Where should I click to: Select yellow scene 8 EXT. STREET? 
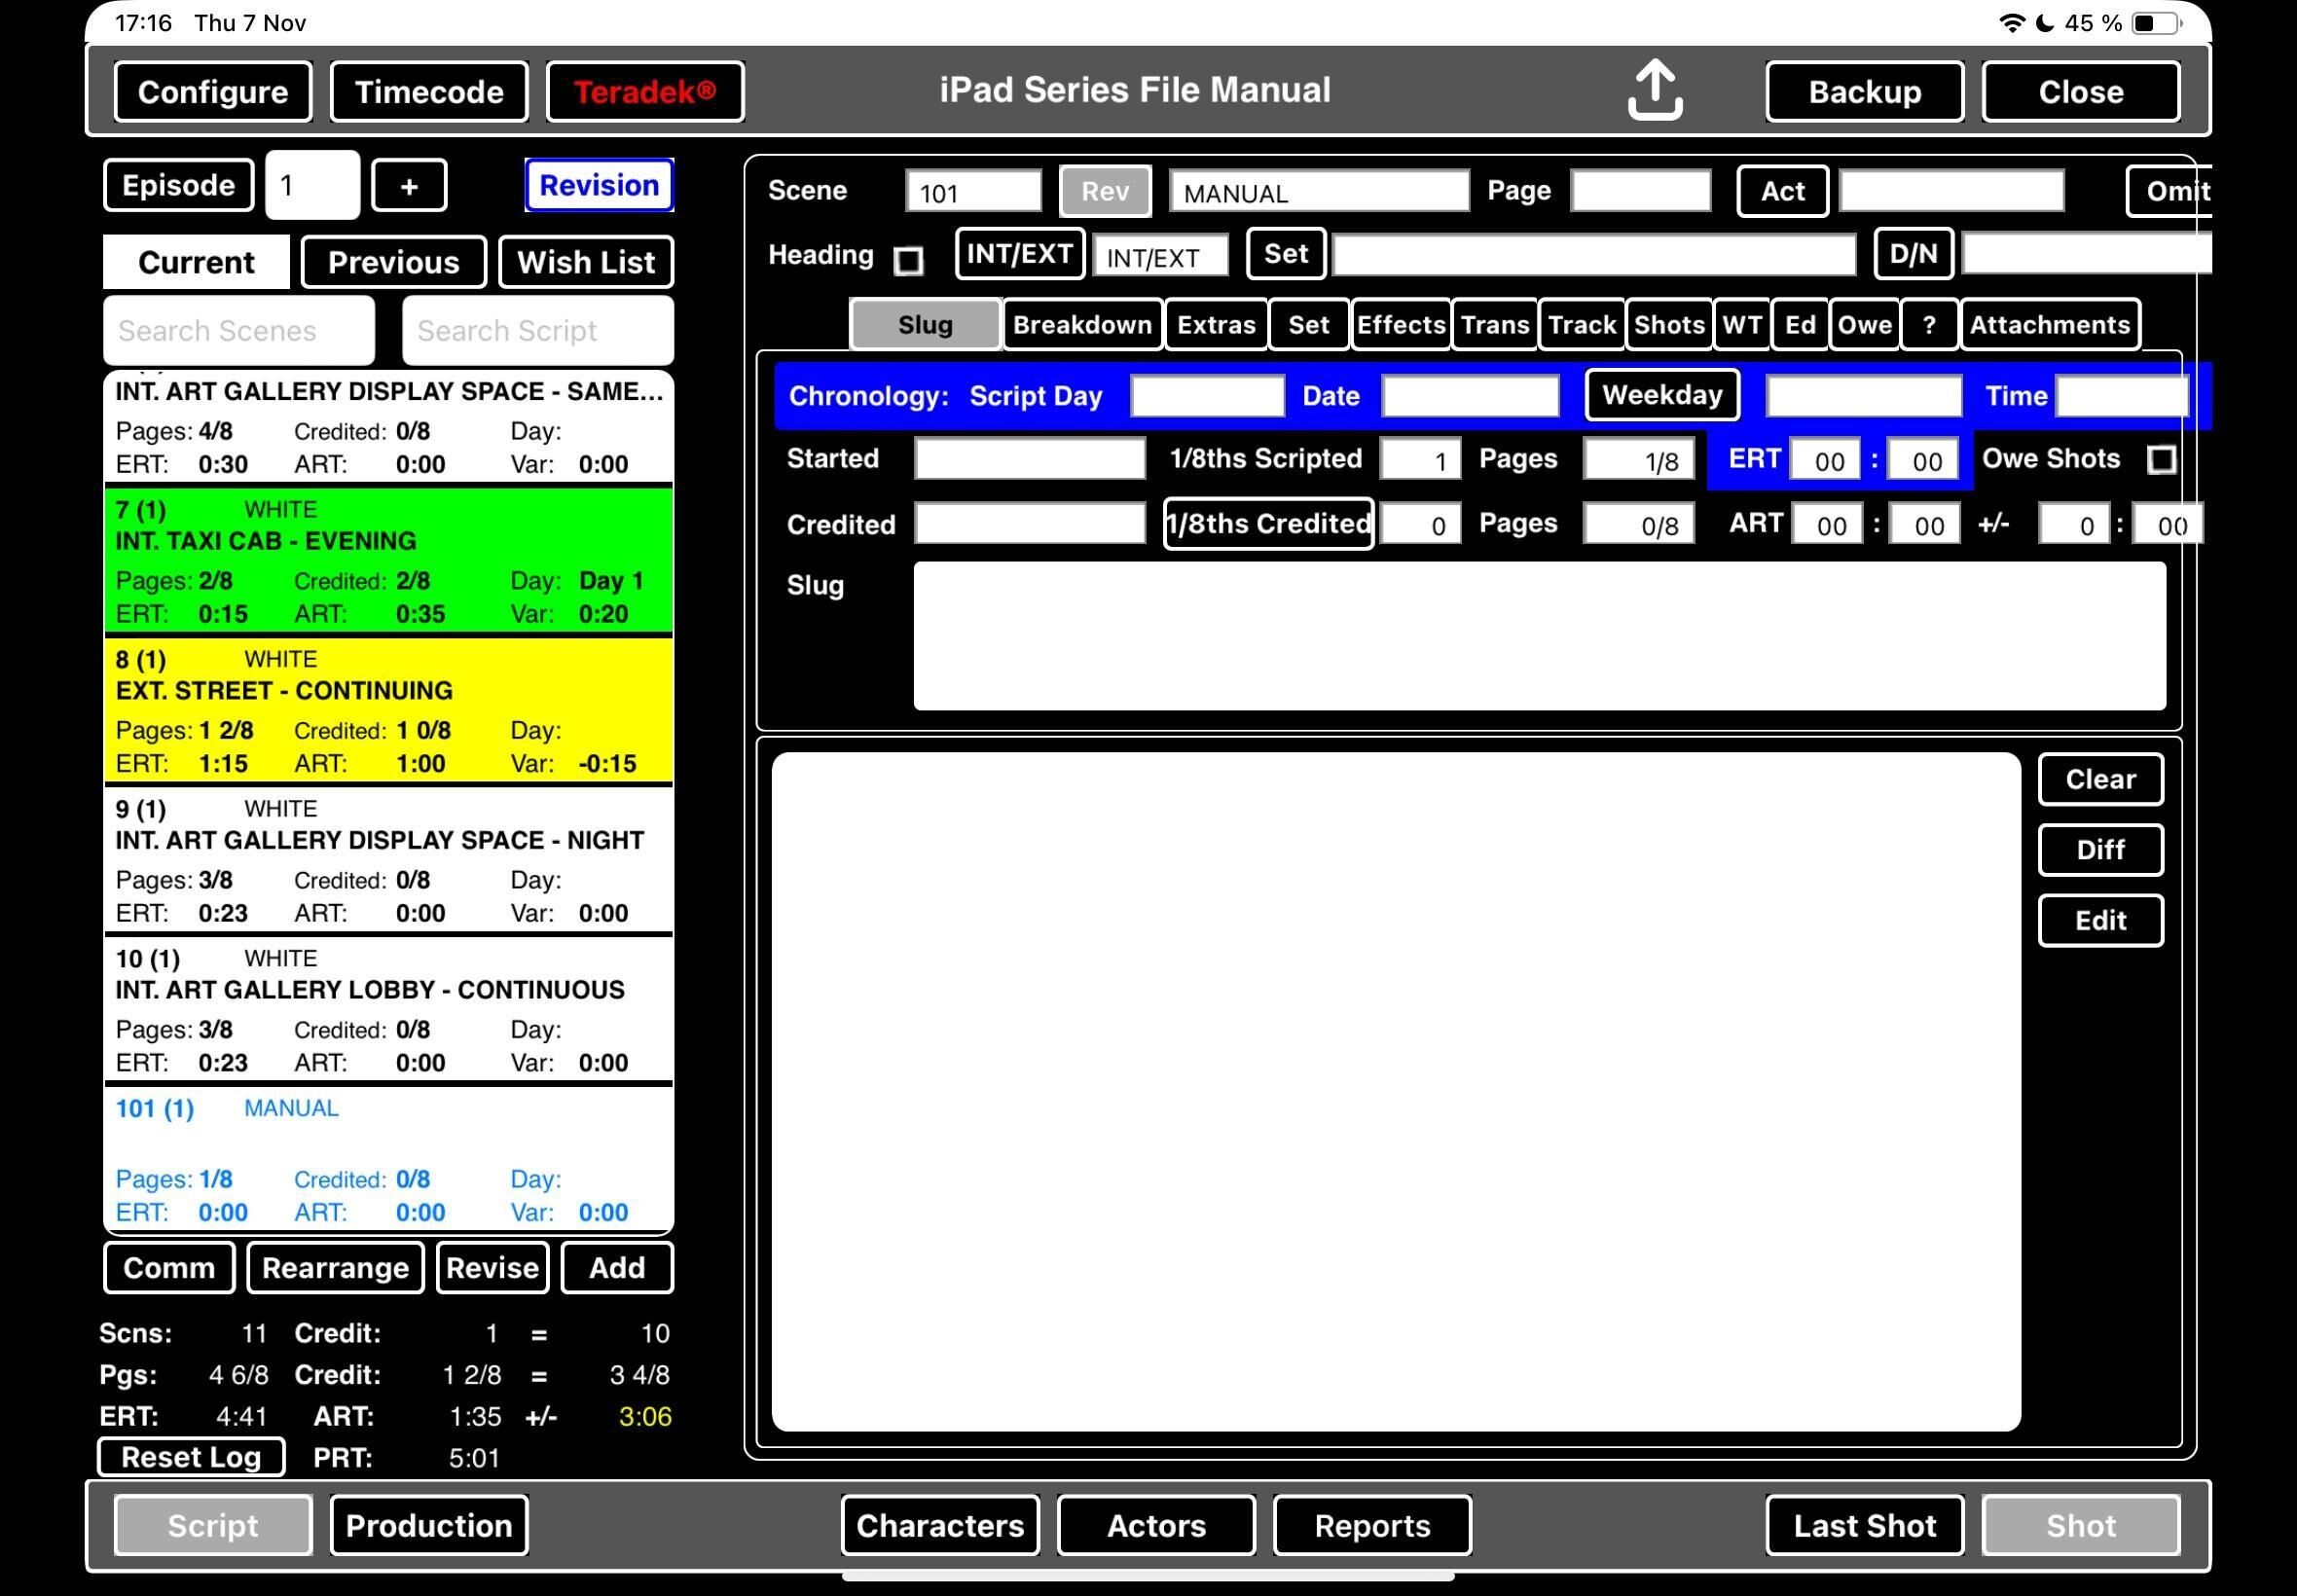388,710
